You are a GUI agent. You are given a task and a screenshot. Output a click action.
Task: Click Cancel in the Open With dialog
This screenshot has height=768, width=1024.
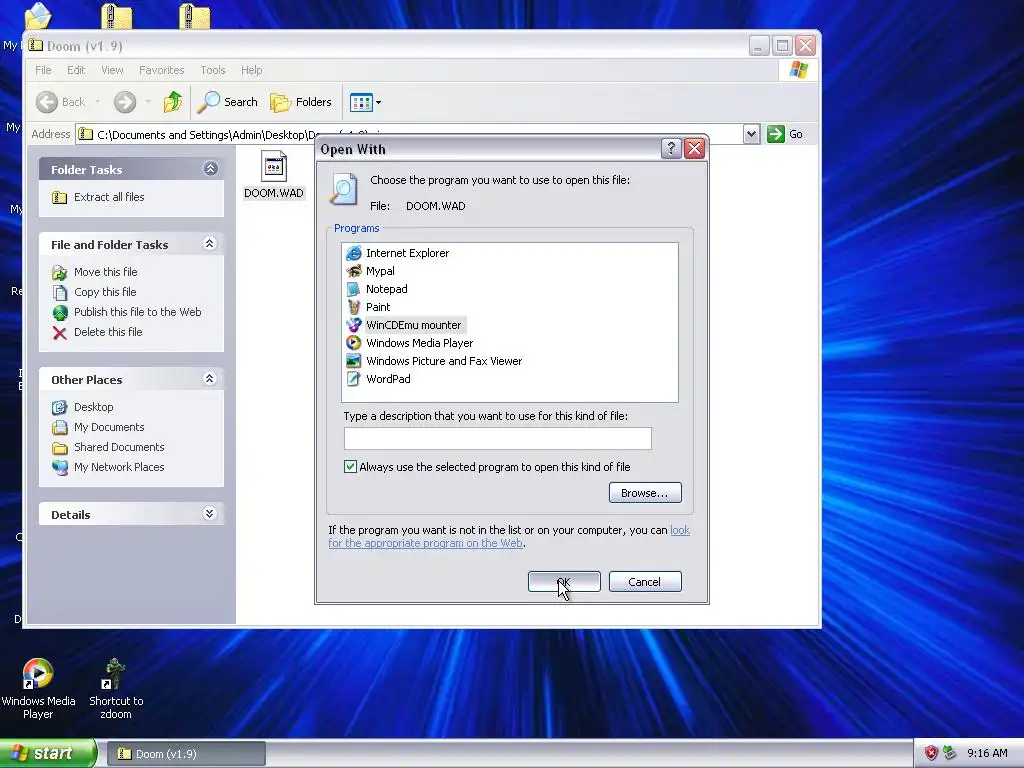click(x=645, y=581)
